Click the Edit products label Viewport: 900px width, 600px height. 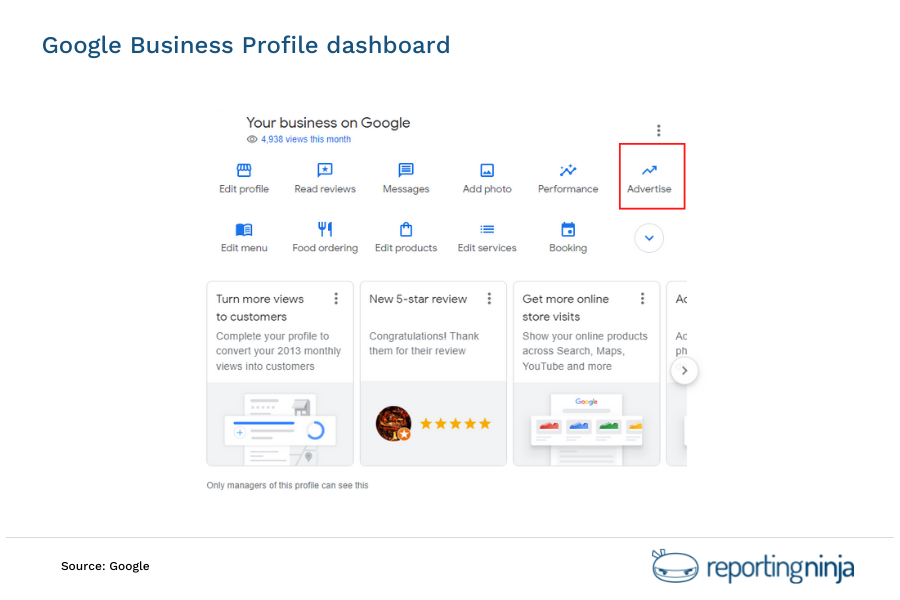pos(406,248)
